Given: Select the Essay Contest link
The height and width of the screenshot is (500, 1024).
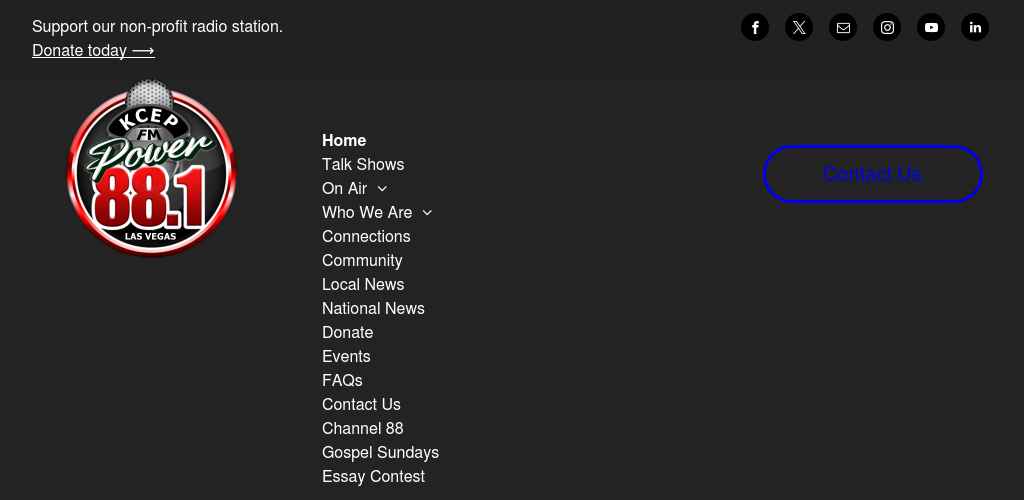Looking at the screenshot, I should click(x=374, y=477).
